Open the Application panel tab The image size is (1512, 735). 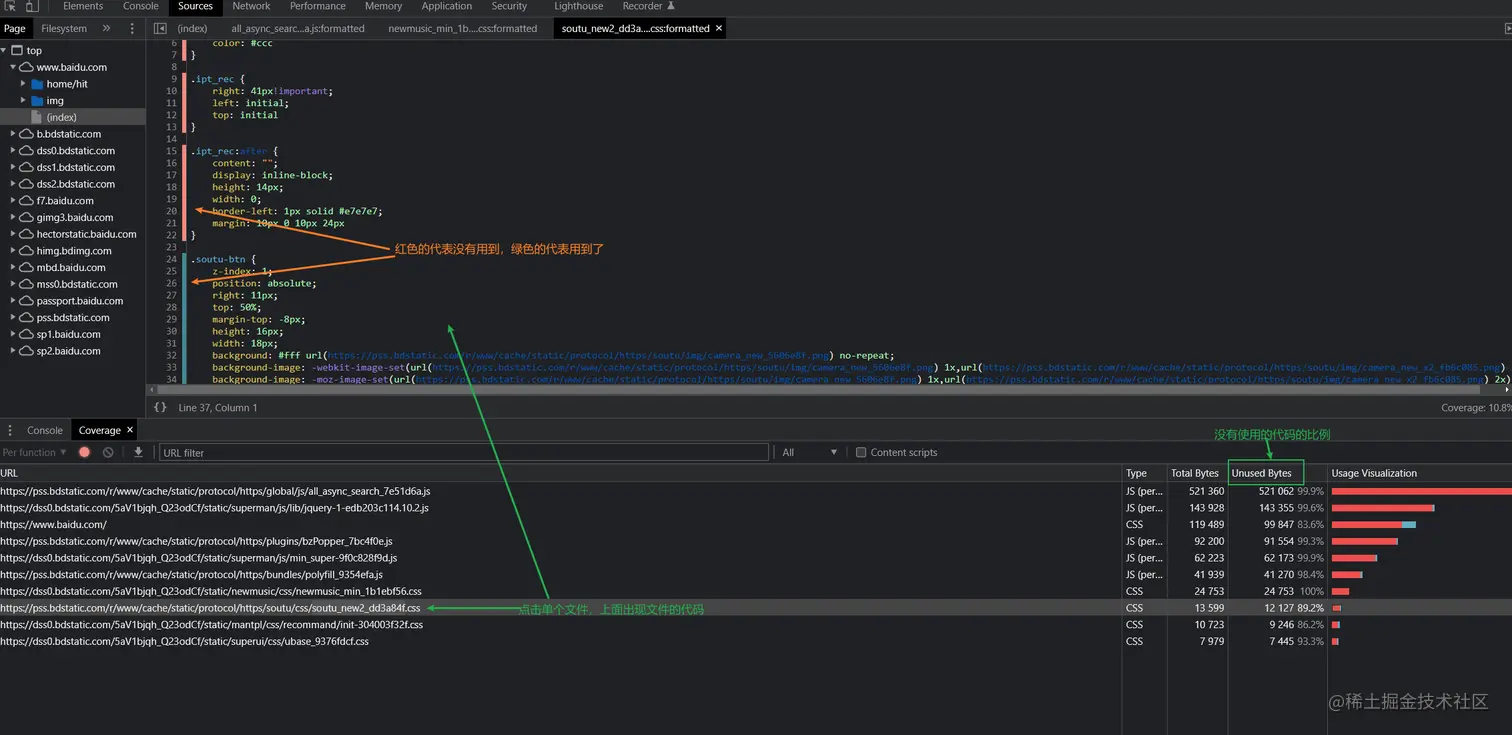[447, 6]
